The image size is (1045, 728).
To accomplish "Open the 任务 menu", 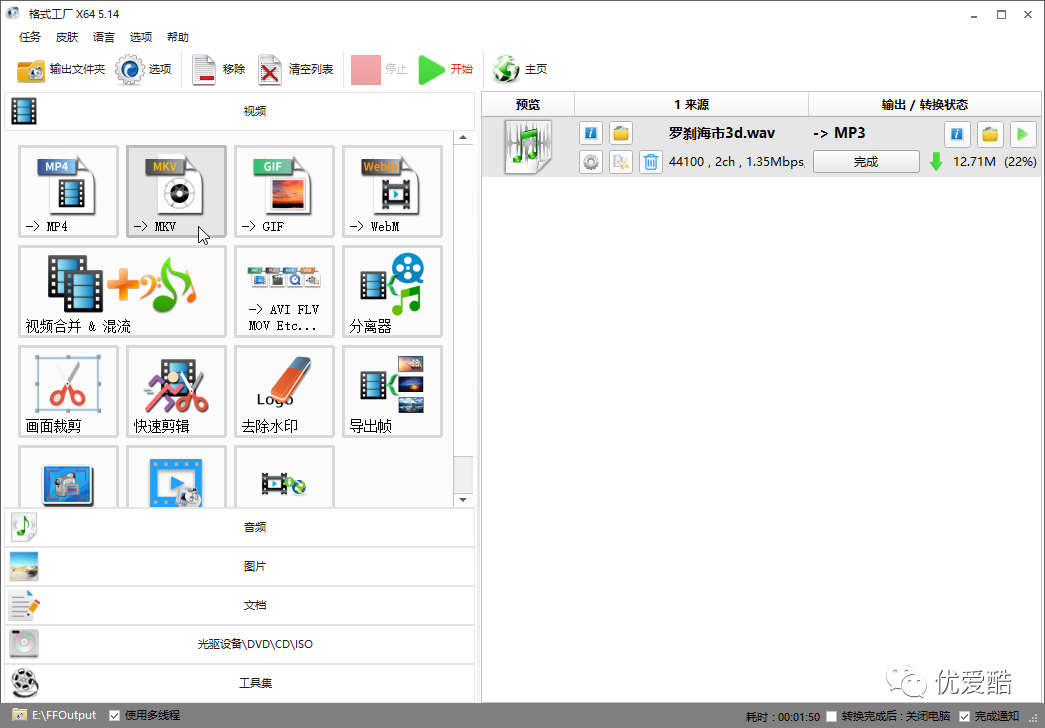I will 30,37.
